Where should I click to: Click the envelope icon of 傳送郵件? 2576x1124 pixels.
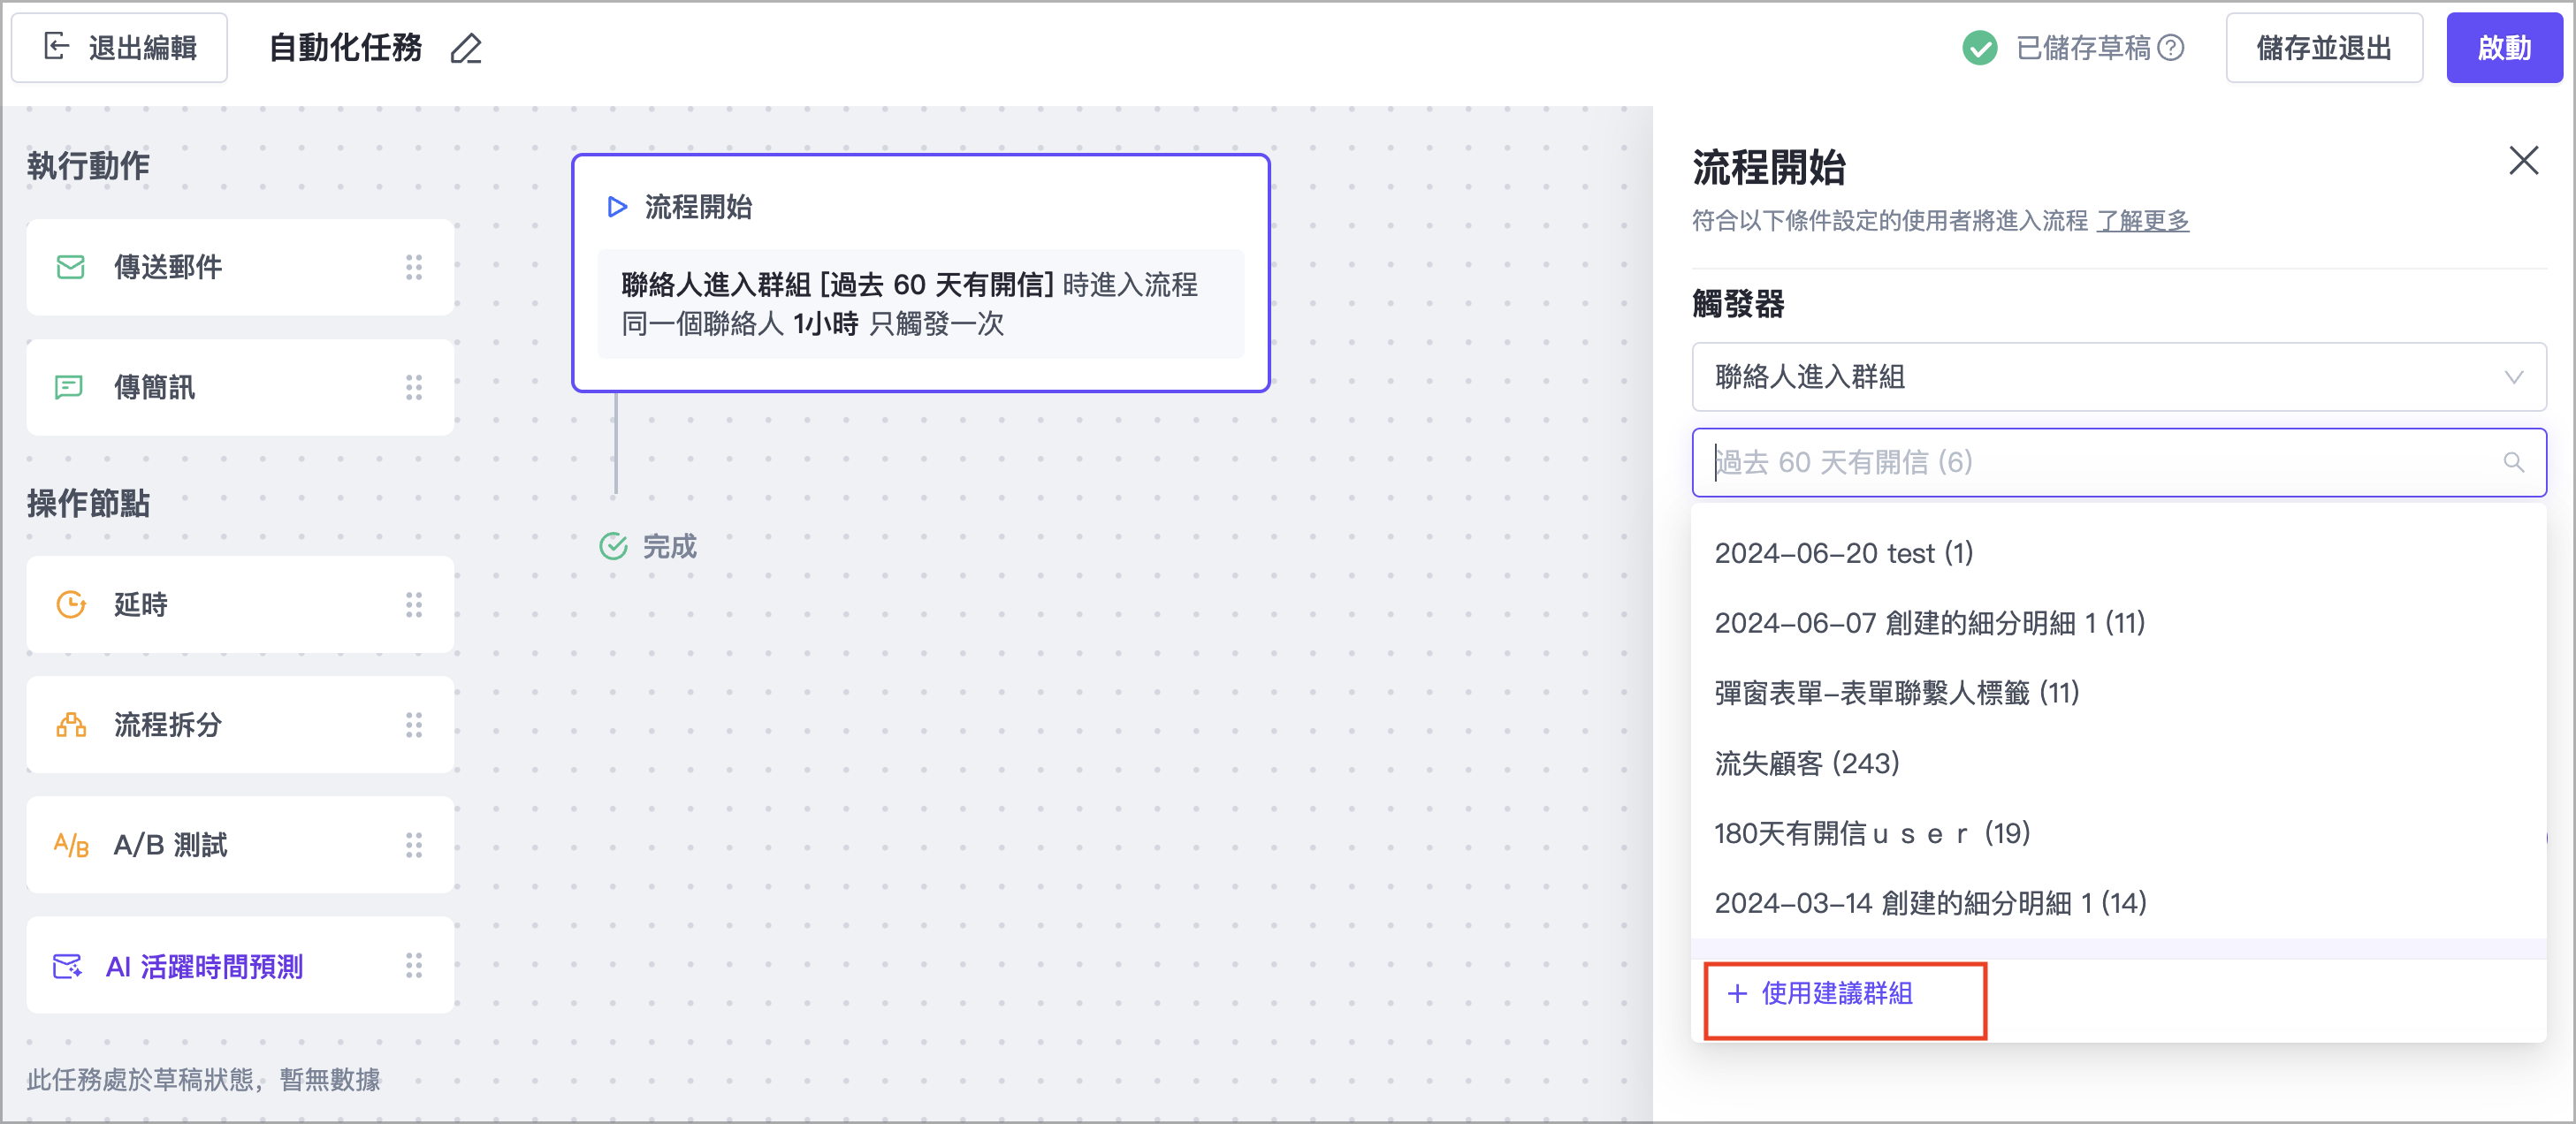[x=70, y=267]
